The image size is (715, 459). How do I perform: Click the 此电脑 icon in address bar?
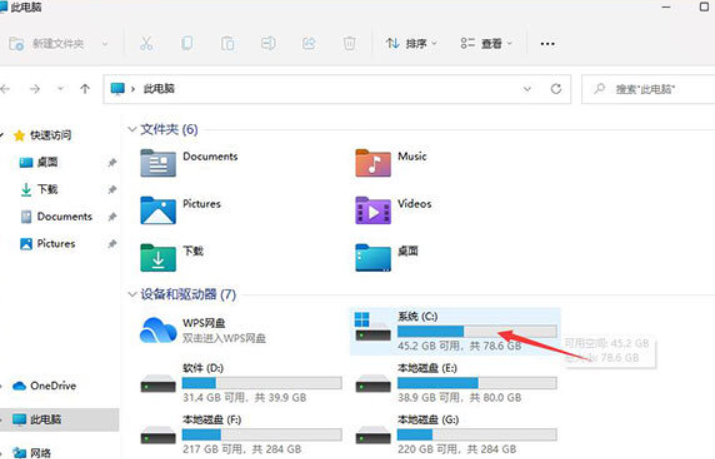[x=118, y=88]
